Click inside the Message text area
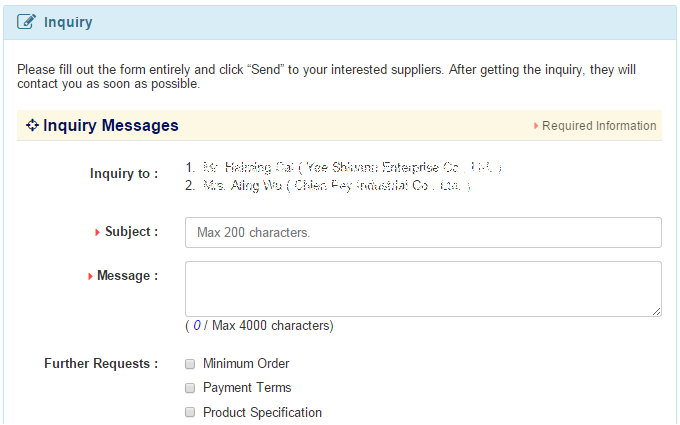This screenshot has height=425, width=680. tap(423, 289)
